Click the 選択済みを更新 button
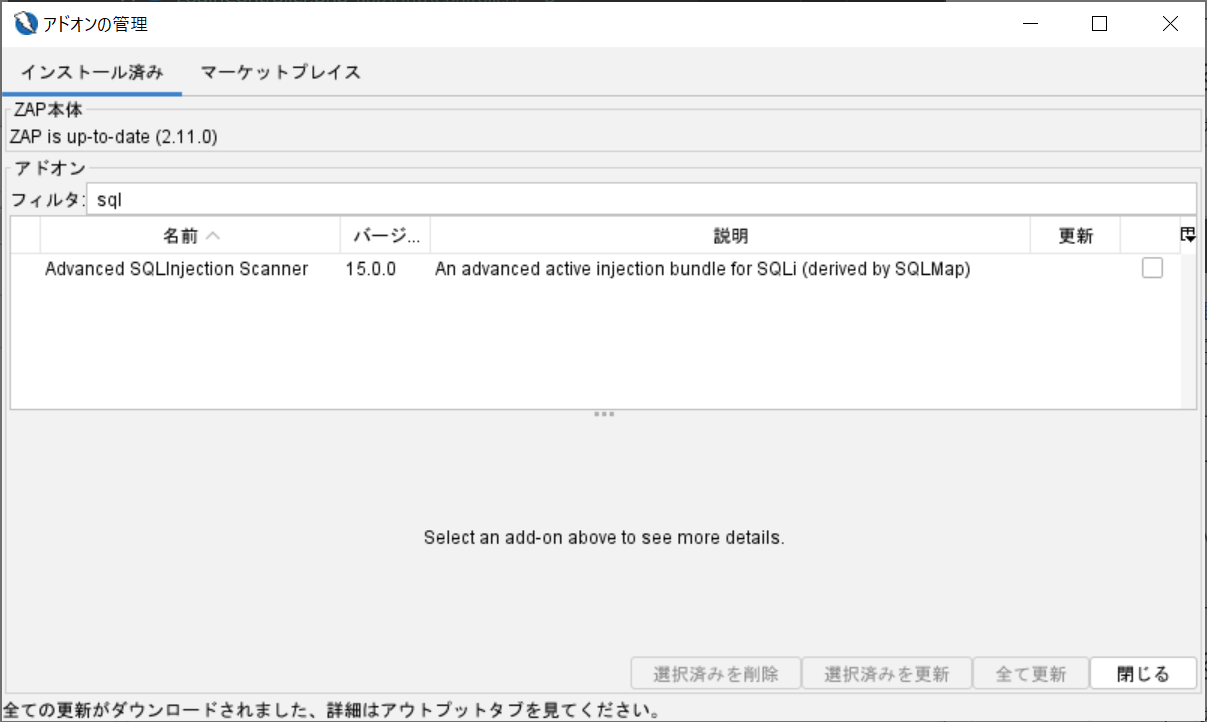The width and height of the screenshot is (1207, 722). (886, 674)
